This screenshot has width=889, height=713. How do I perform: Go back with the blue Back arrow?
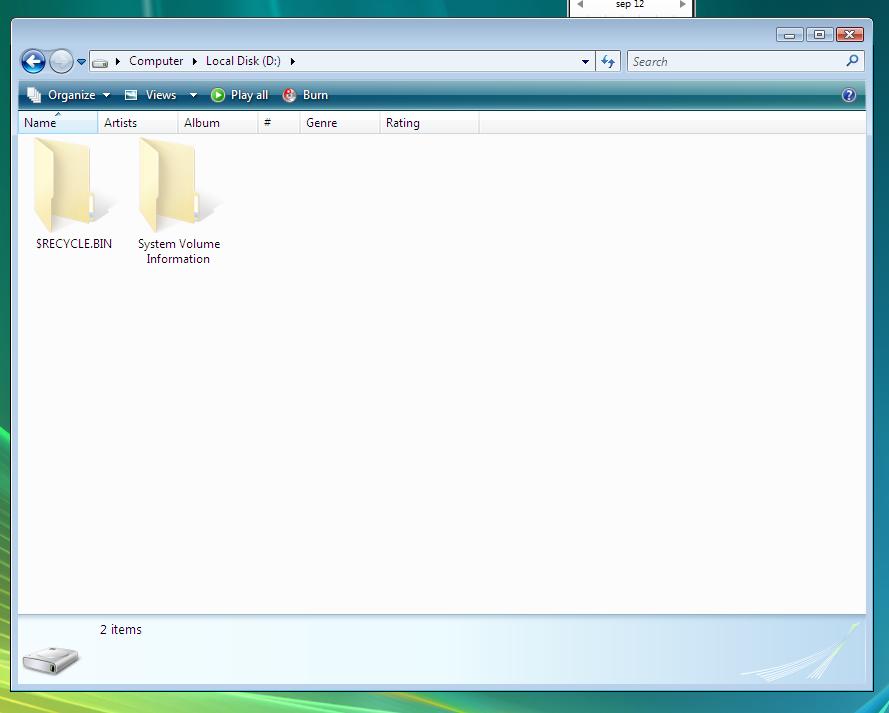(x=33, y=61)
